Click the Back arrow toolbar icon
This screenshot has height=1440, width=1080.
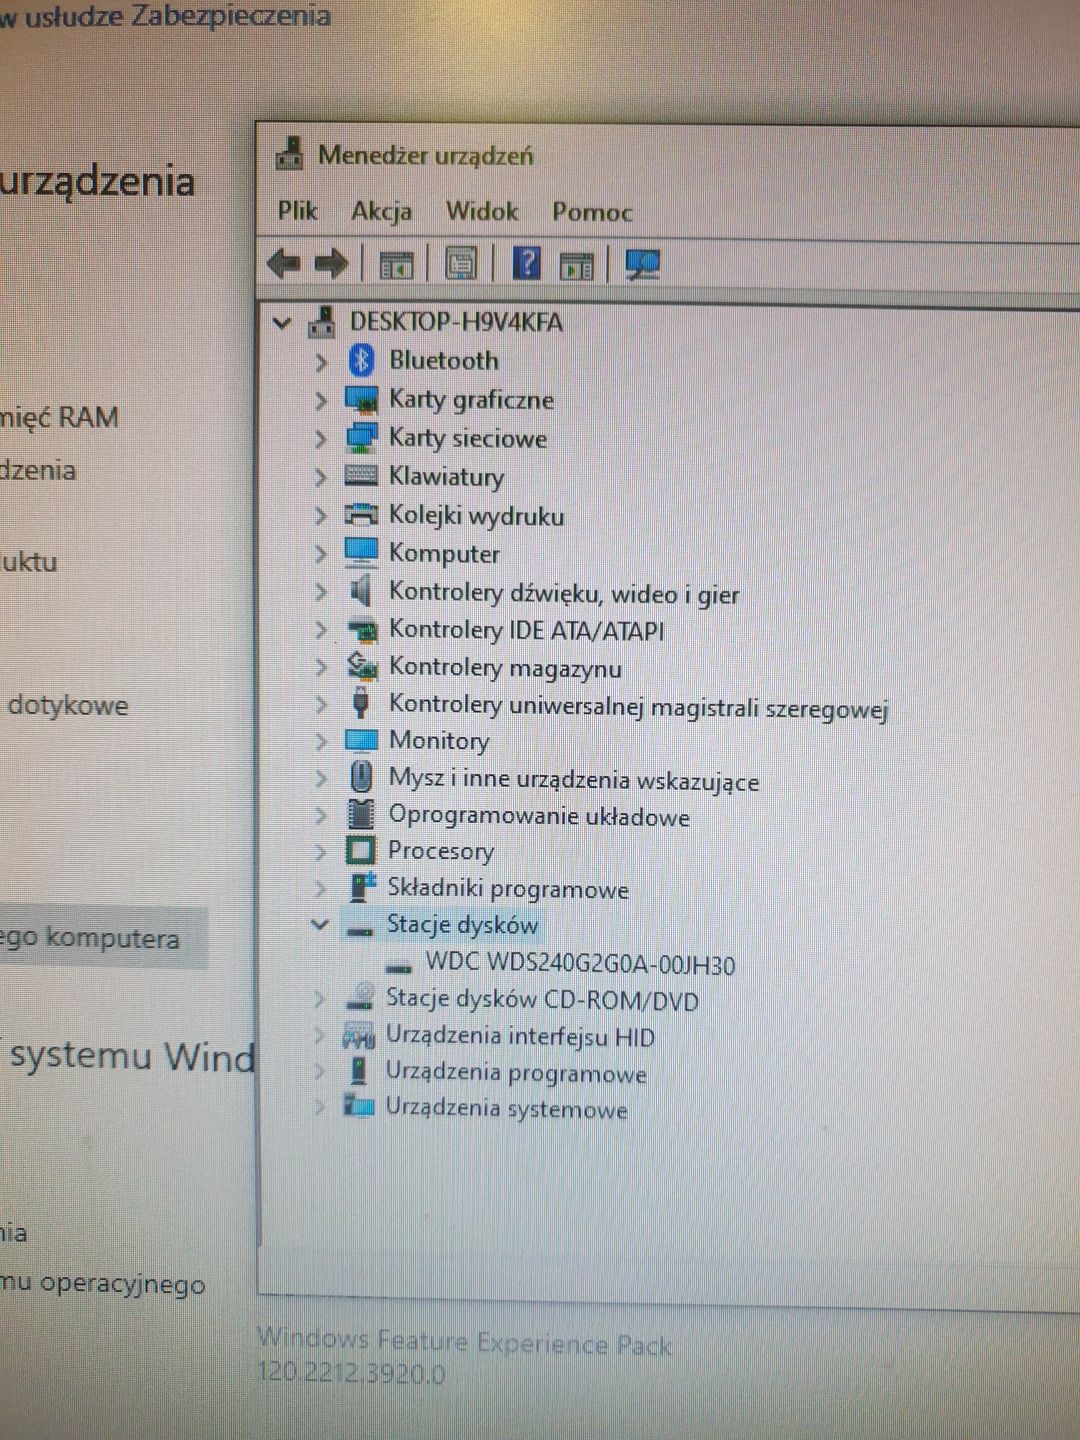(x=284, y=264)
